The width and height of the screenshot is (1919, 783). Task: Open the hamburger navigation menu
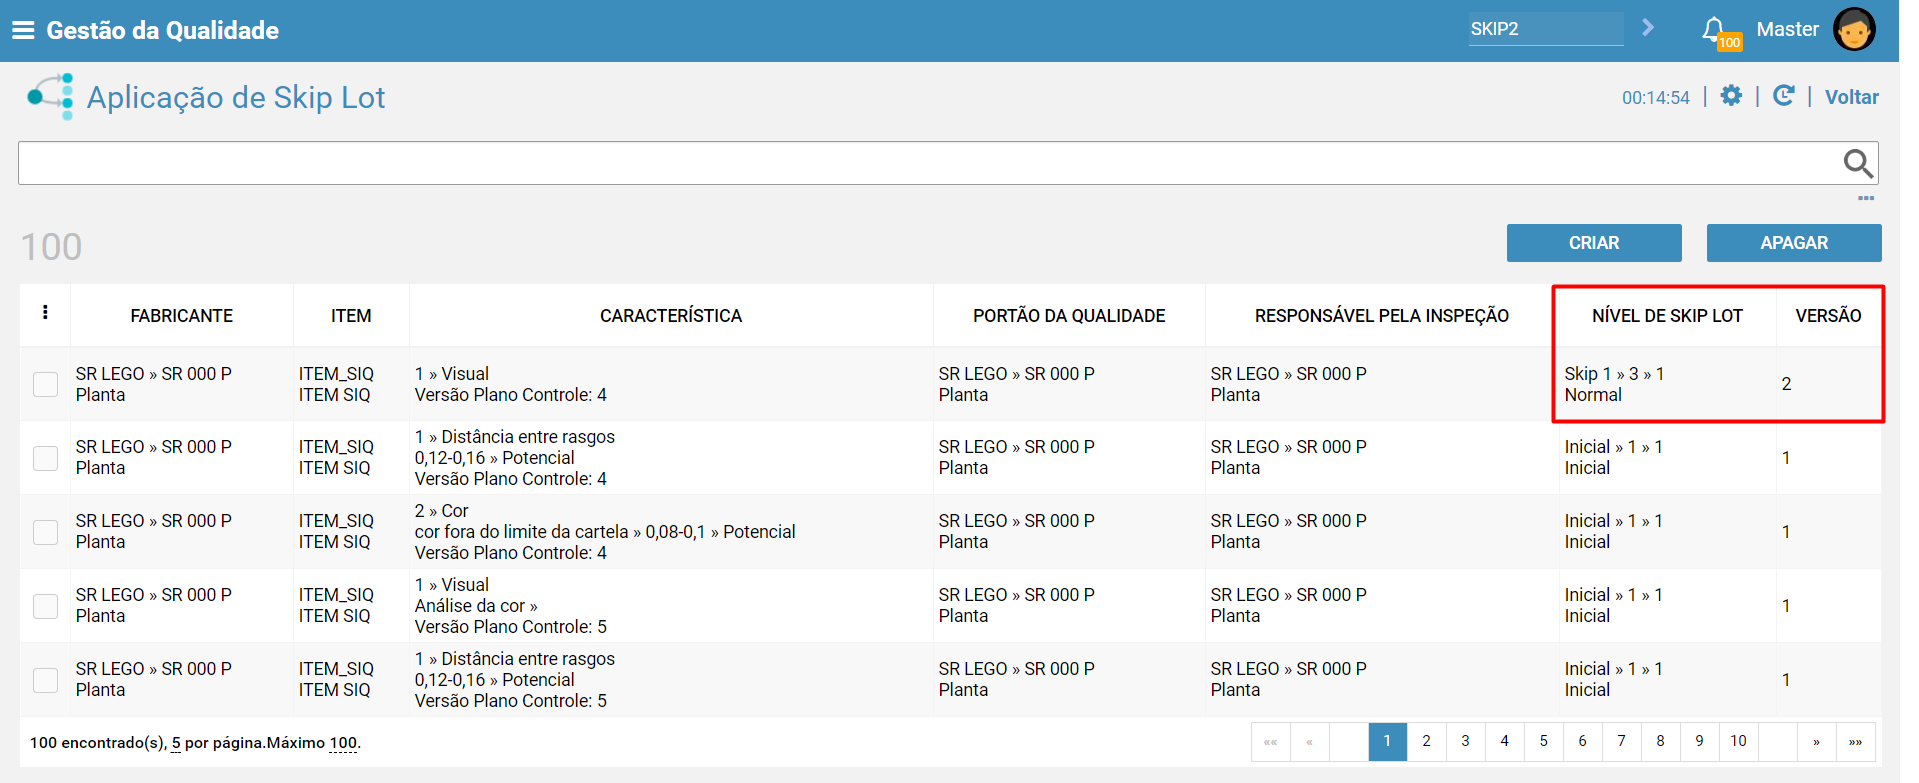pyautogui.click(x=23, y=30)
